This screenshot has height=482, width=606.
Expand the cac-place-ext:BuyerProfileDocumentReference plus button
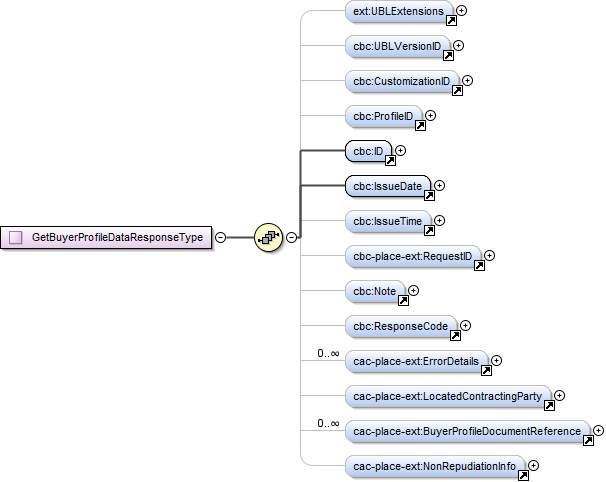[x=598, y=430]
